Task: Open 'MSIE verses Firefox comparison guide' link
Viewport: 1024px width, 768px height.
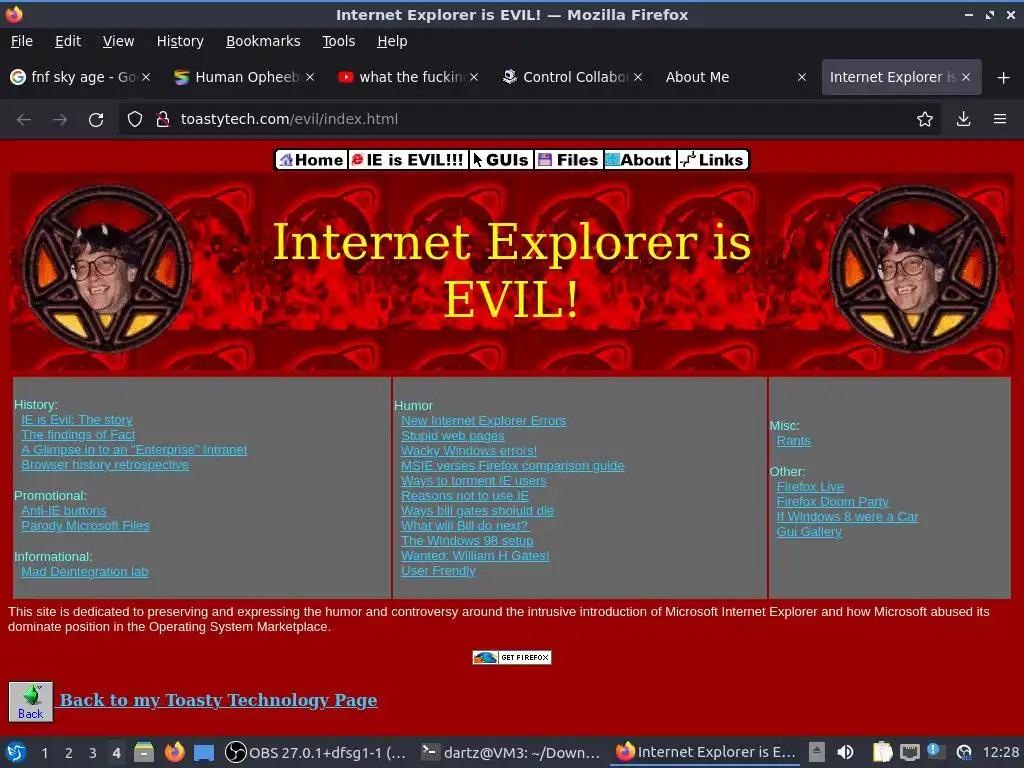Action: [513, 466]
